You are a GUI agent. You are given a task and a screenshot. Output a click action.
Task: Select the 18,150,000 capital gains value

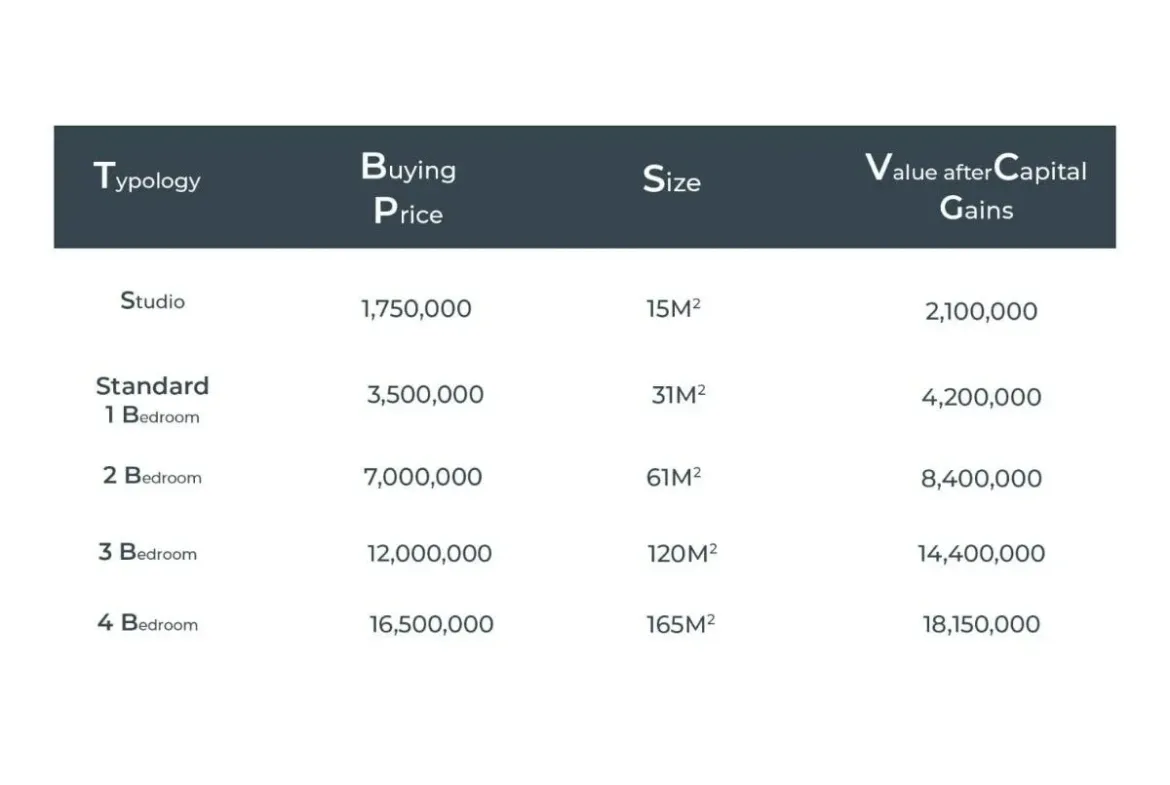(981, 624)
